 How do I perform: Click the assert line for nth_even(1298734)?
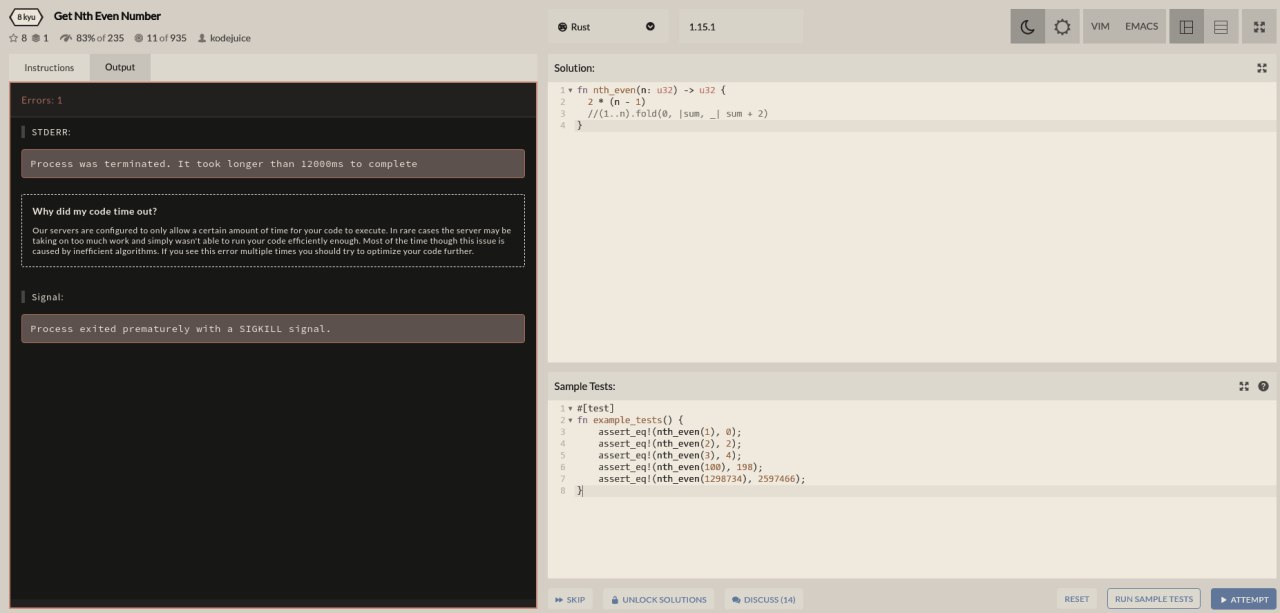[x=701, y=479]
